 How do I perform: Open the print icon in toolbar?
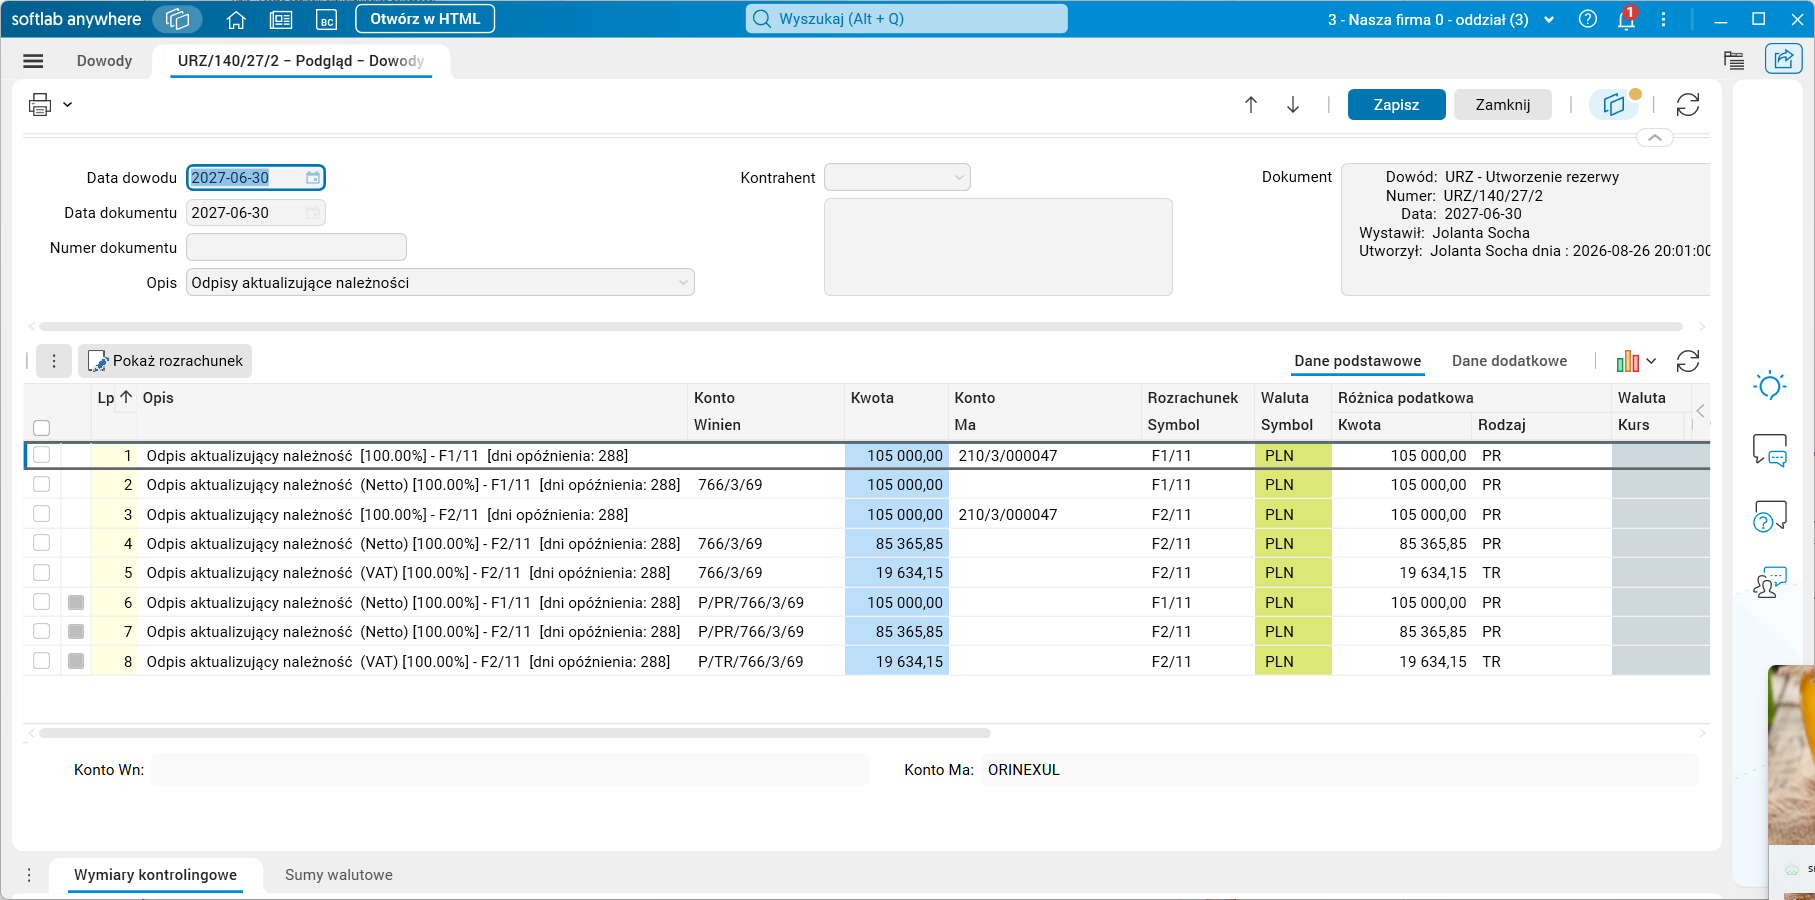(x=40, y=104)
